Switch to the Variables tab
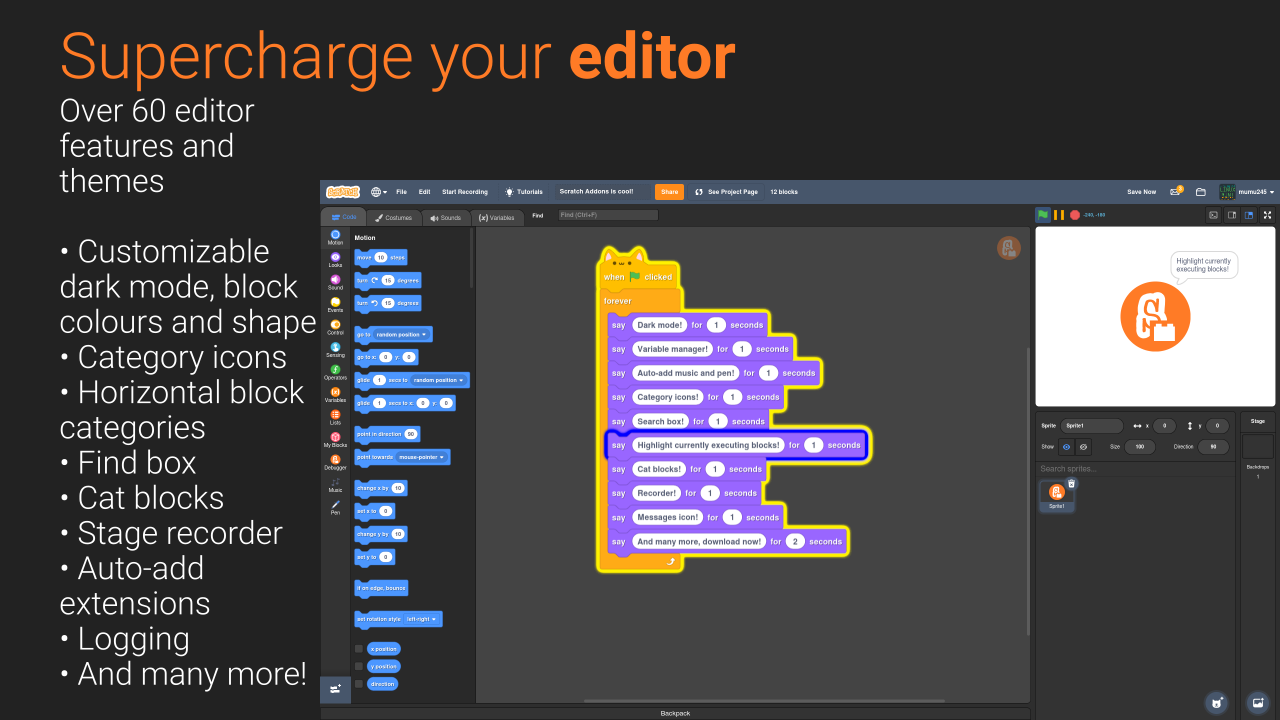The image size is (1280, 720). coord(497,217)
